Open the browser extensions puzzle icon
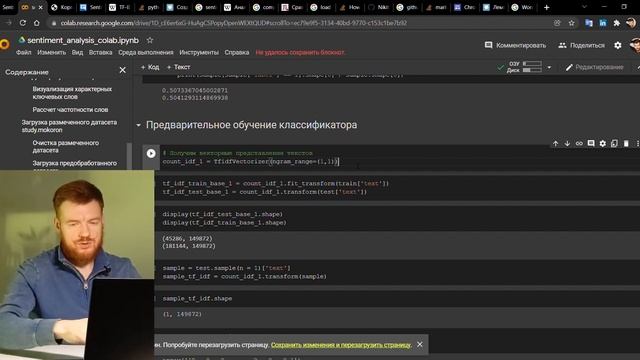The image size is (640, 360). tap(617, 23)
